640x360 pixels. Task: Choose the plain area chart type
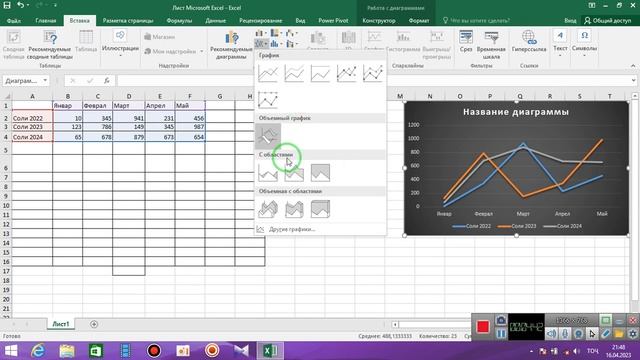268,173
